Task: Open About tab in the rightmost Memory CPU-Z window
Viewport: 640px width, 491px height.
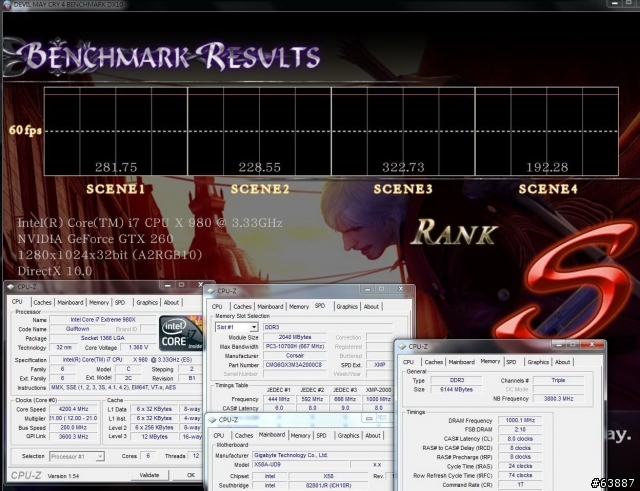Action: click(562, 362)
